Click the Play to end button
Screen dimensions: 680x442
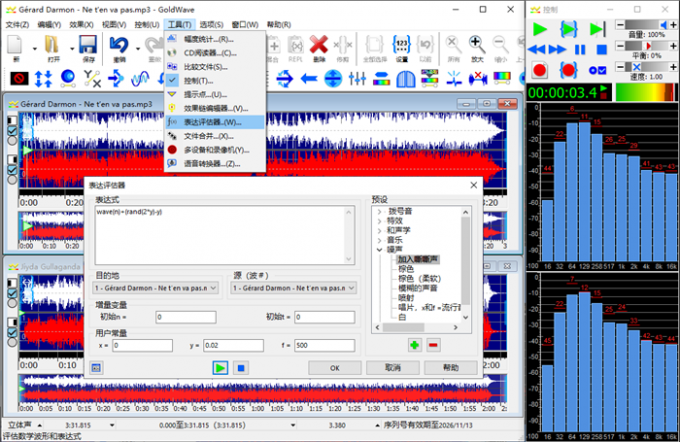(598, 29)
